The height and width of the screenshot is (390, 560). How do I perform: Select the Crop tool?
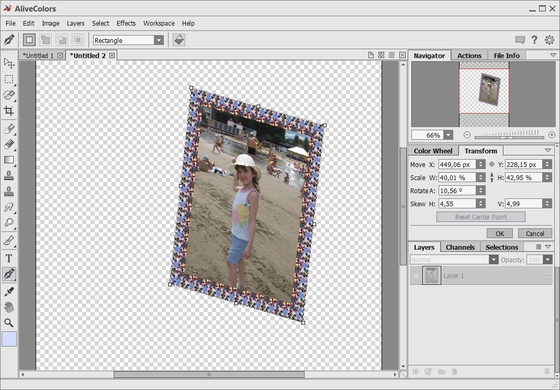(x=9, y=111)
